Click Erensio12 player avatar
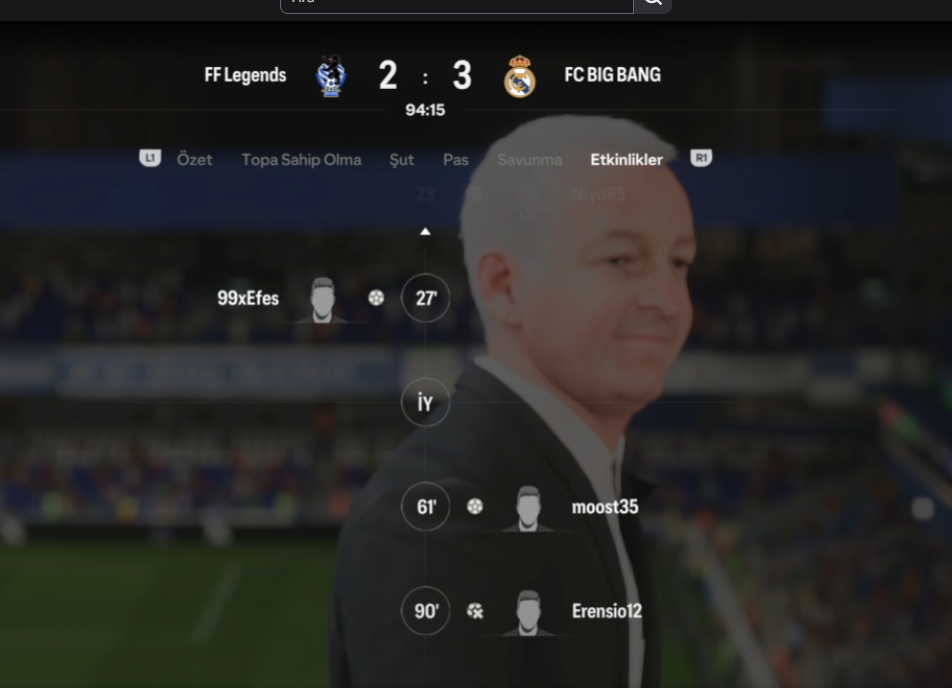Image resolution: width=952 pixels, height=688 pixels. tap(528, 612)
